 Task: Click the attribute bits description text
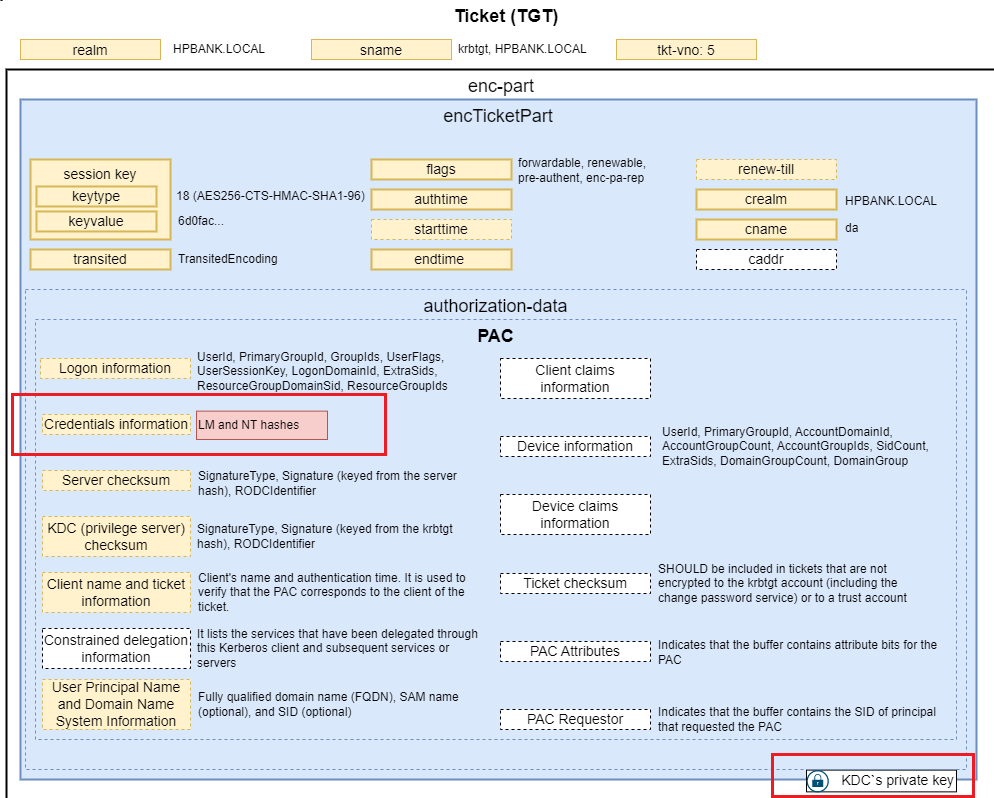[x=797, y=652]
